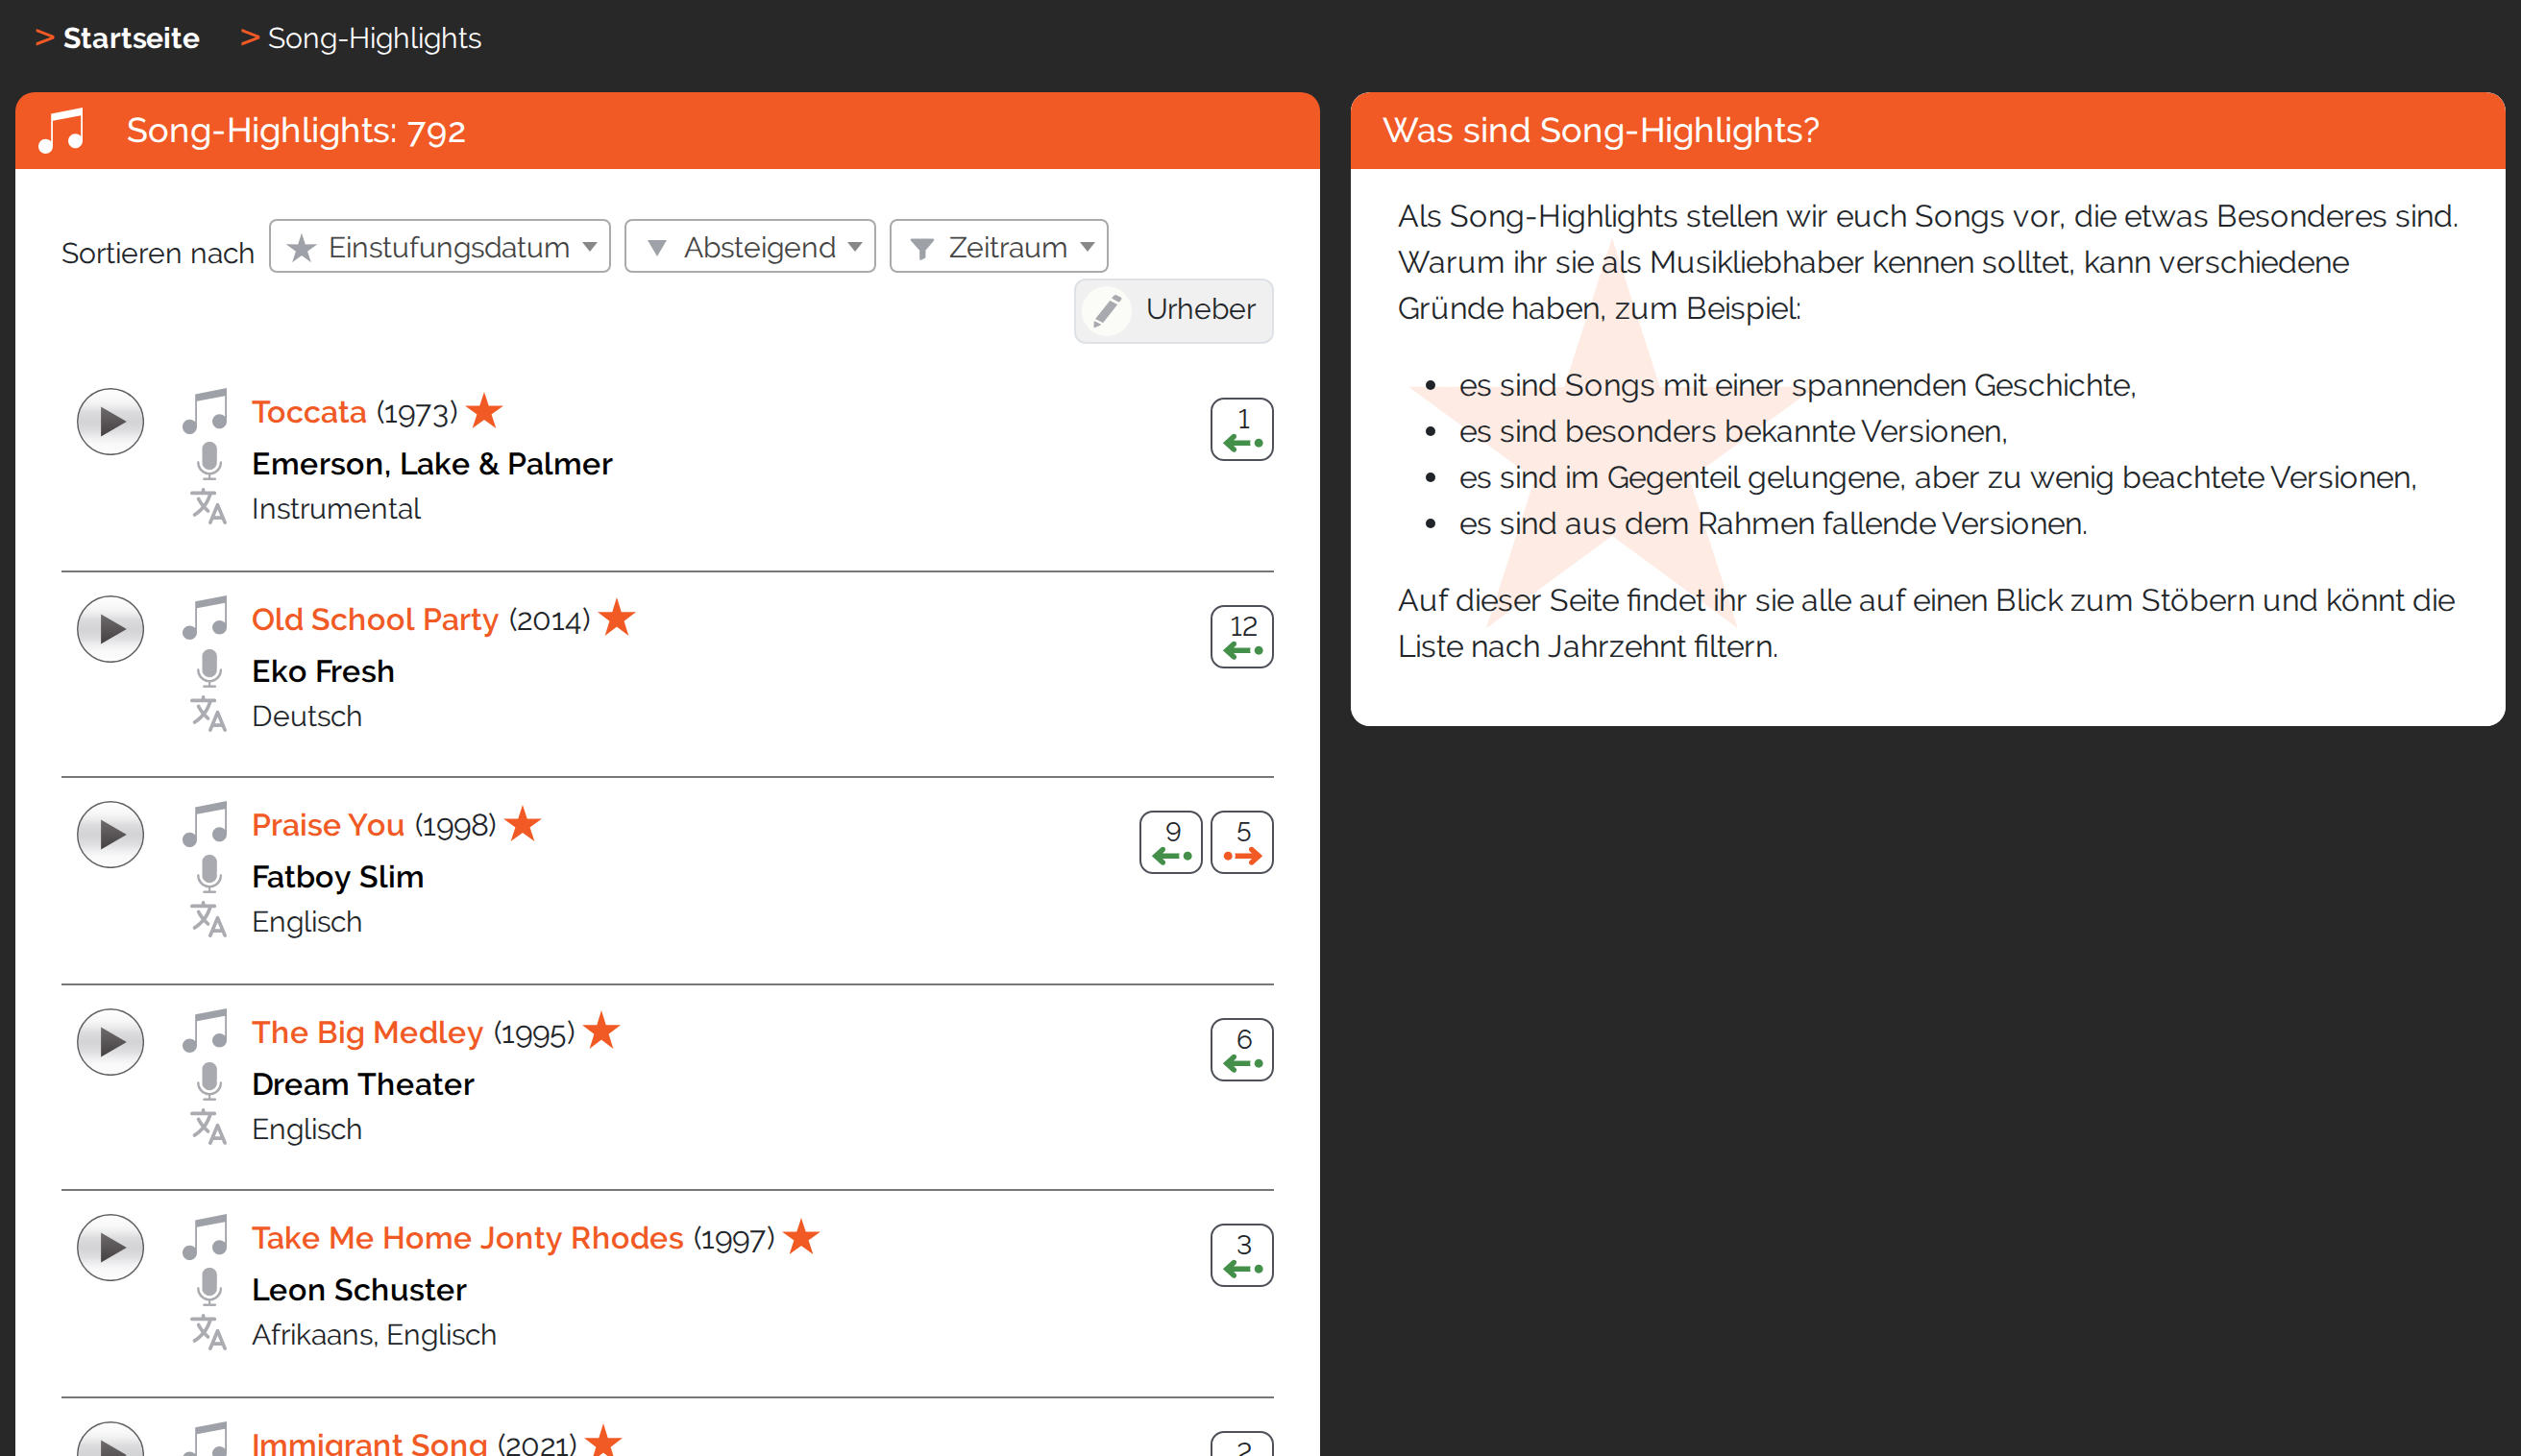2521x1456 pixels.
Task: Open the Absteigend order dropdown
Action: point(750,246)
